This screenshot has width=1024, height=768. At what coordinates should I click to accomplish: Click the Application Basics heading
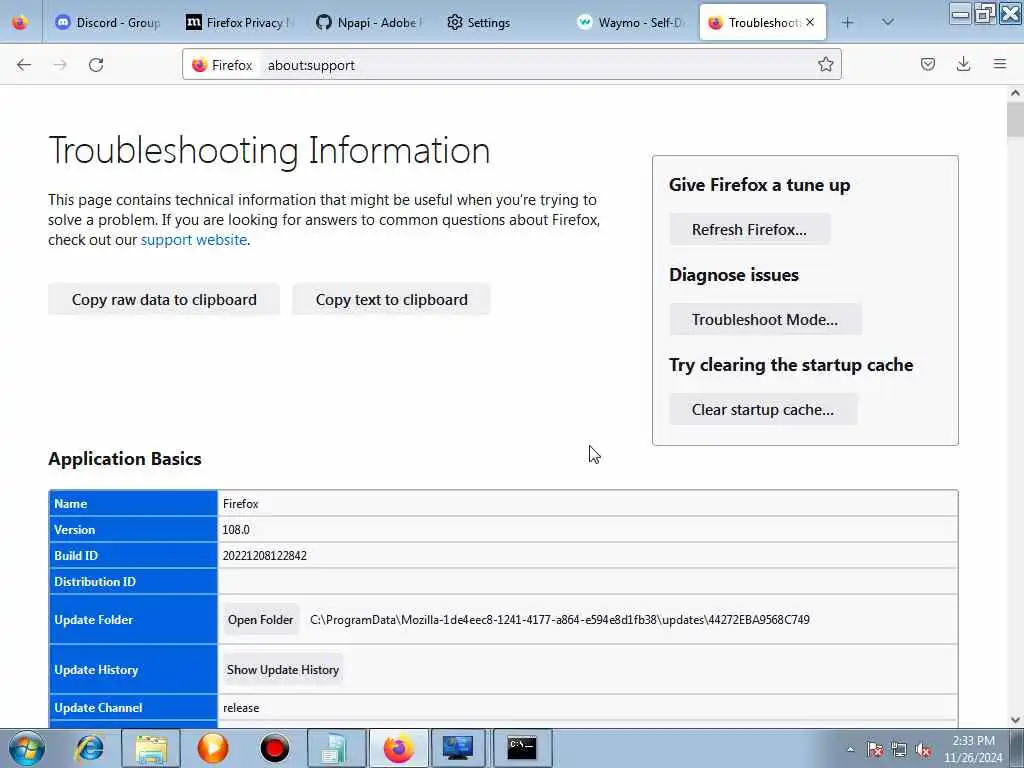125,459
